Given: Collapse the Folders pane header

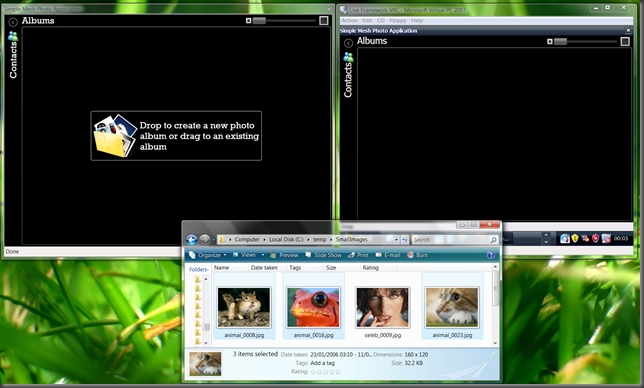Looking at the screenshot, I should click(x=198, y=269).
